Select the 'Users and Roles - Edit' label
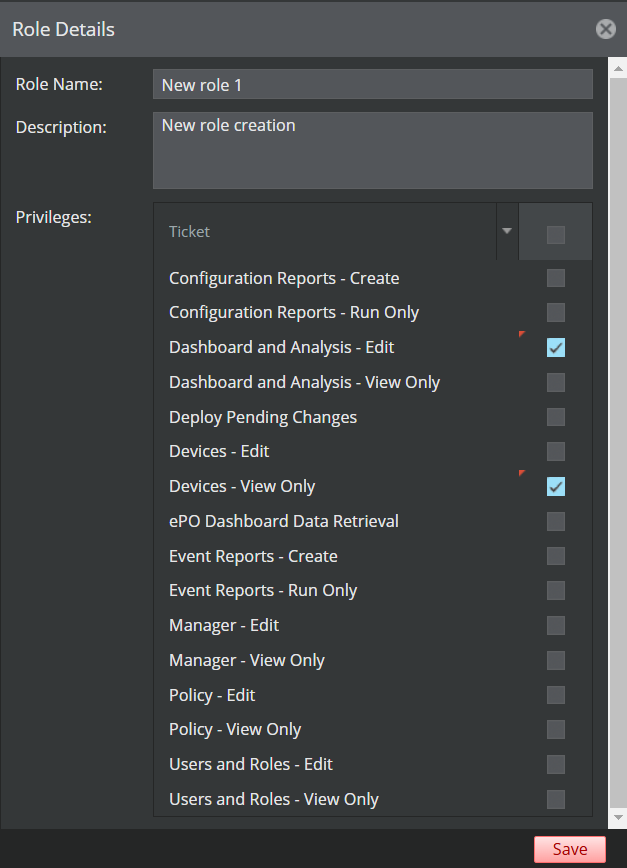 click(251, 764)
